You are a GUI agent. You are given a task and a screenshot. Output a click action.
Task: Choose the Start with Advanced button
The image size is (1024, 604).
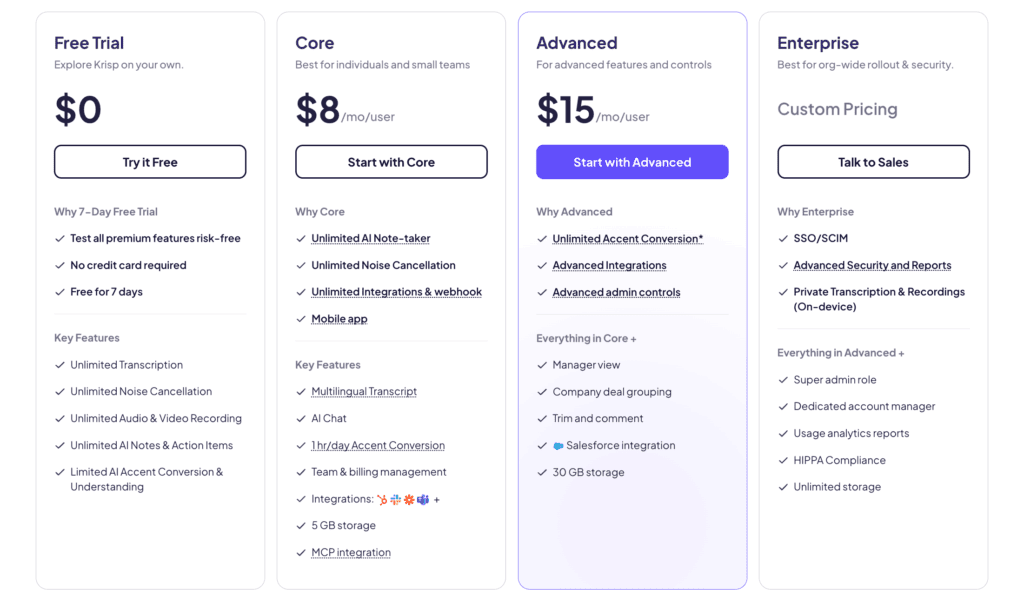[x=632, y=162]
